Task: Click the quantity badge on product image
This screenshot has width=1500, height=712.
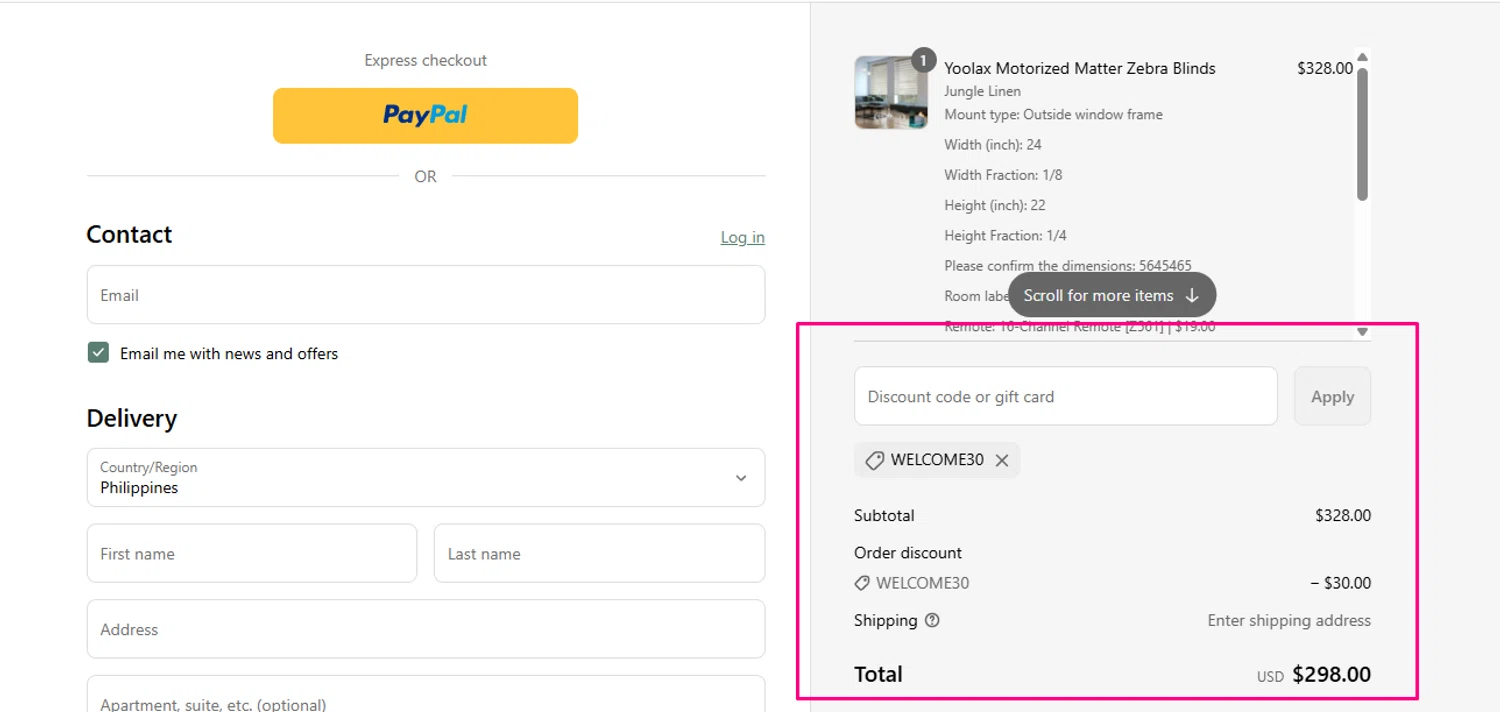Action: (923, 60)
